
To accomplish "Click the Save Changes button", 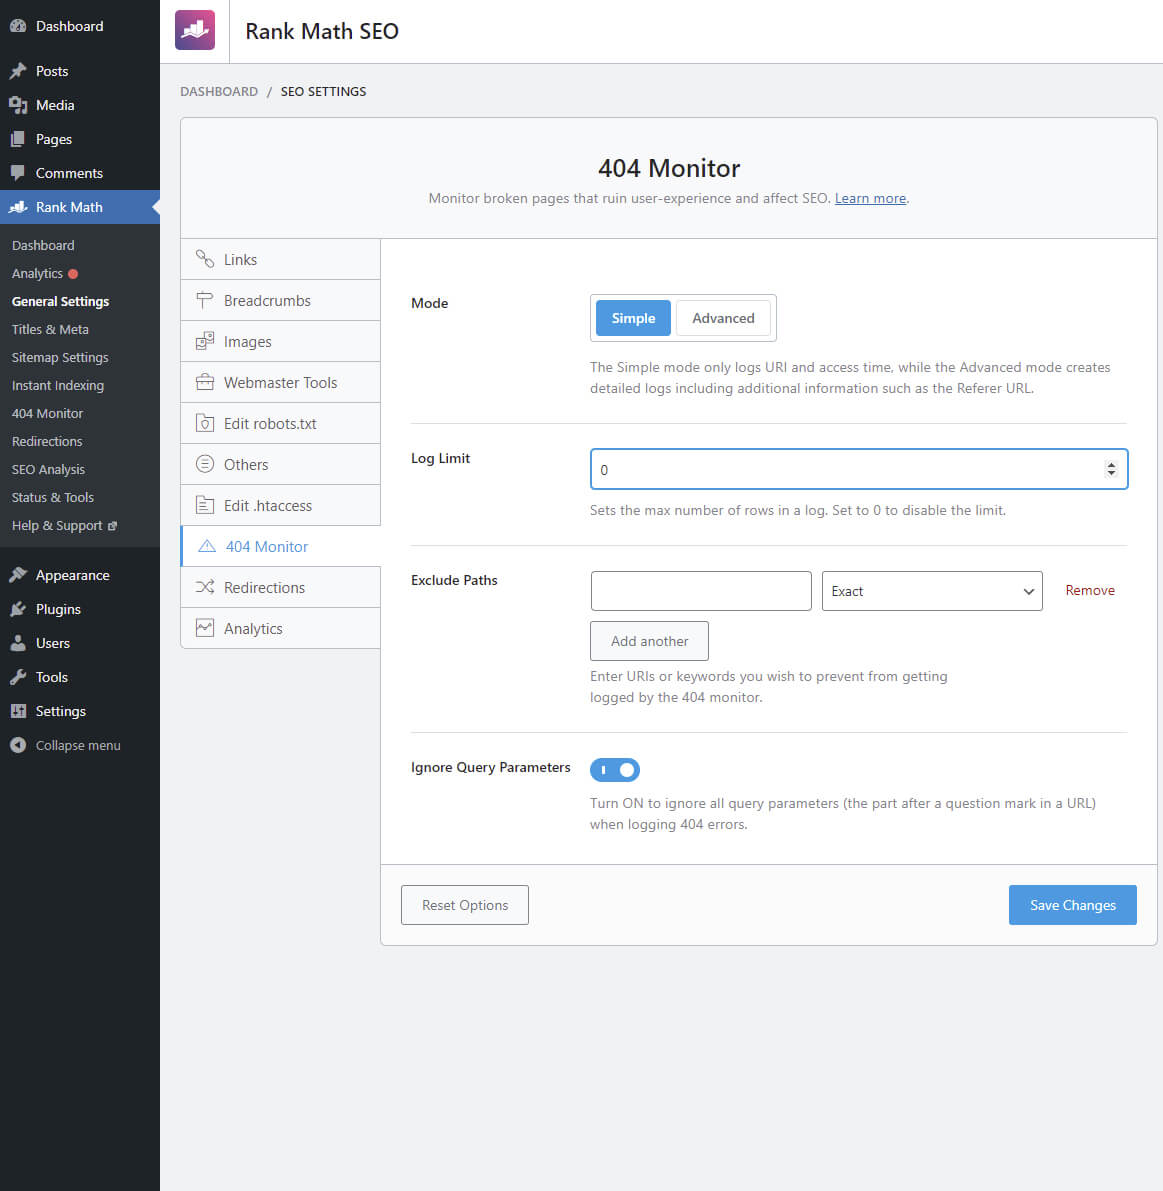I will pos(1073,905).
